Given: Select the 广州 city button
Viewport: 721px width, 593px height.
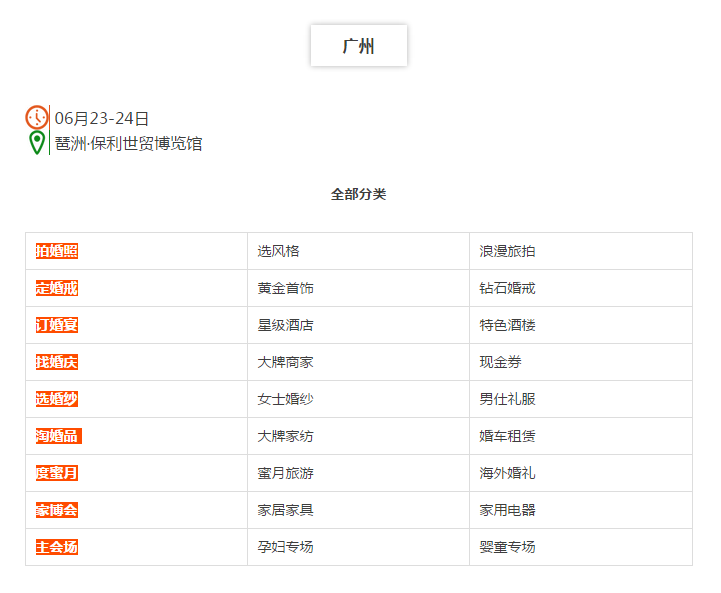Looking at the screenshot, I should coord(359,46).
